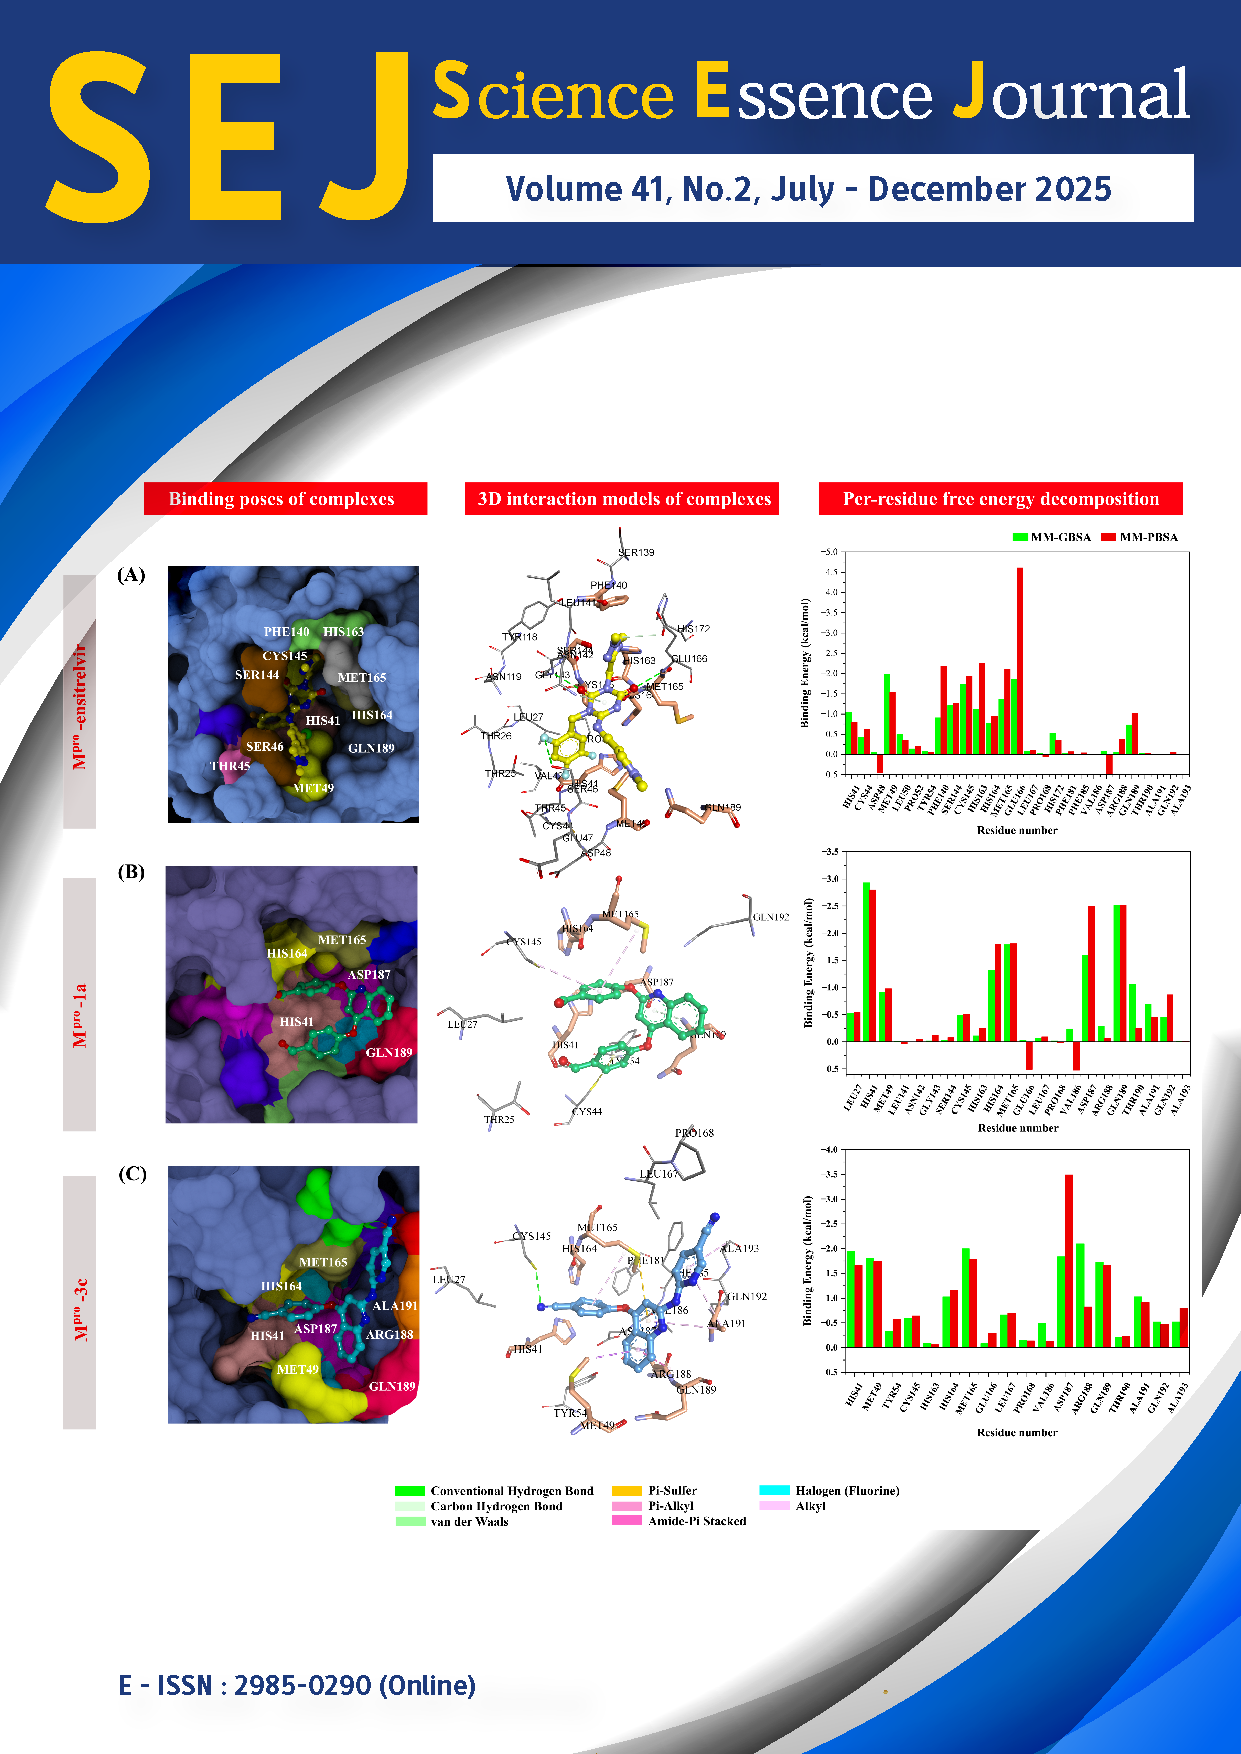The image size is (1241, 1754).
Task: Click the cyan Halogen (Fluorine) legend swatch
Action: tap(774, 1491)
